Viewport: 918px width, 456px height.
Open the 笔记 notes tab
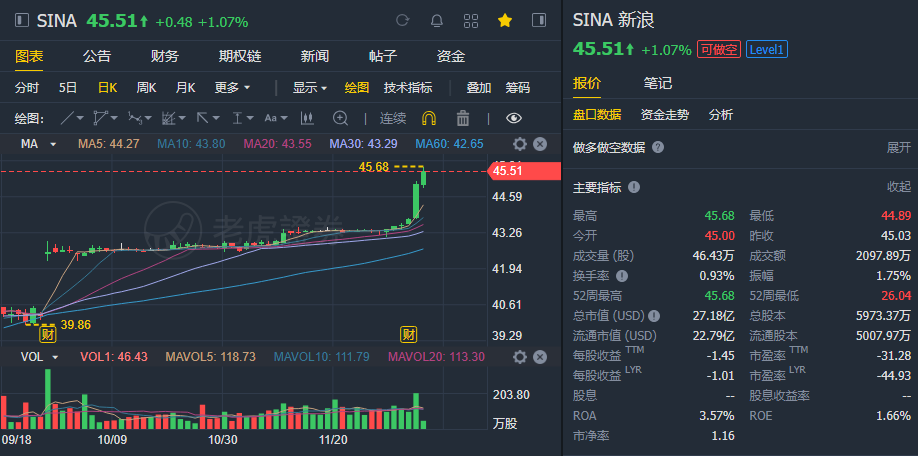coord(657,83)
